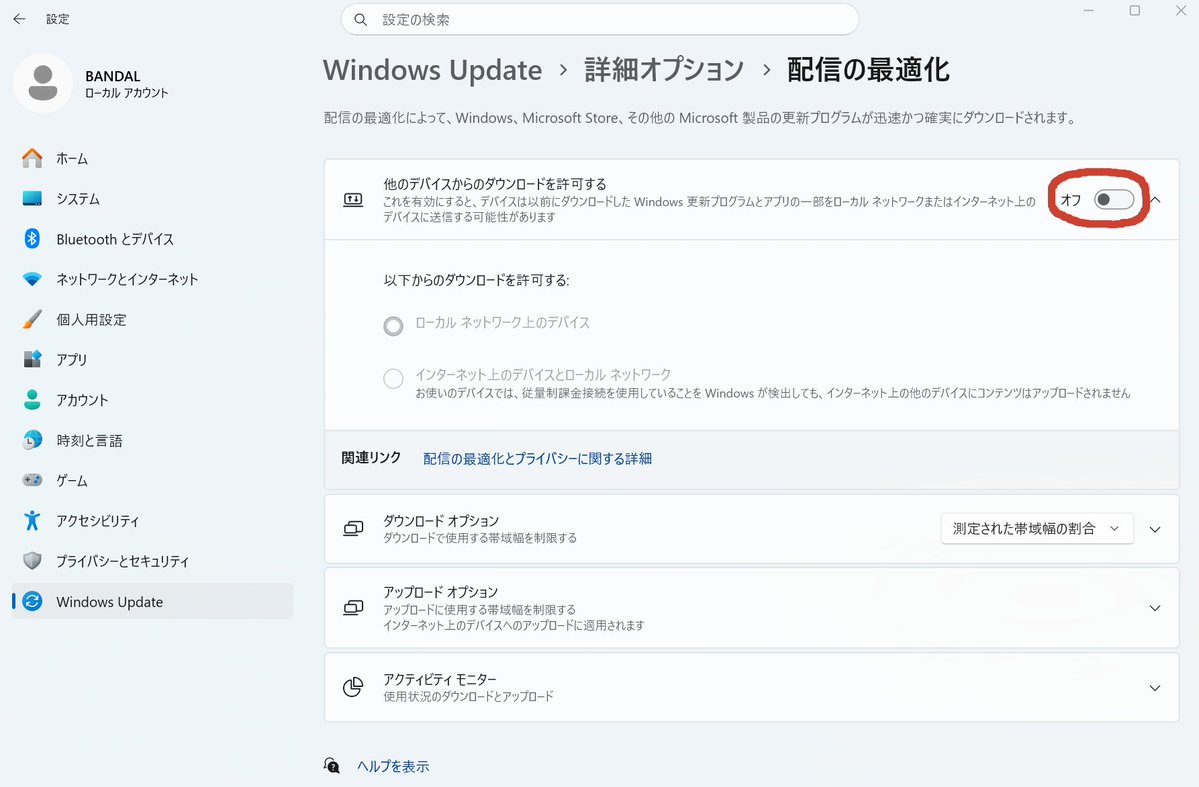This screenshot has height=787, width=1199.
Task: Maximize the Settings window
Action: point(1135,11)
